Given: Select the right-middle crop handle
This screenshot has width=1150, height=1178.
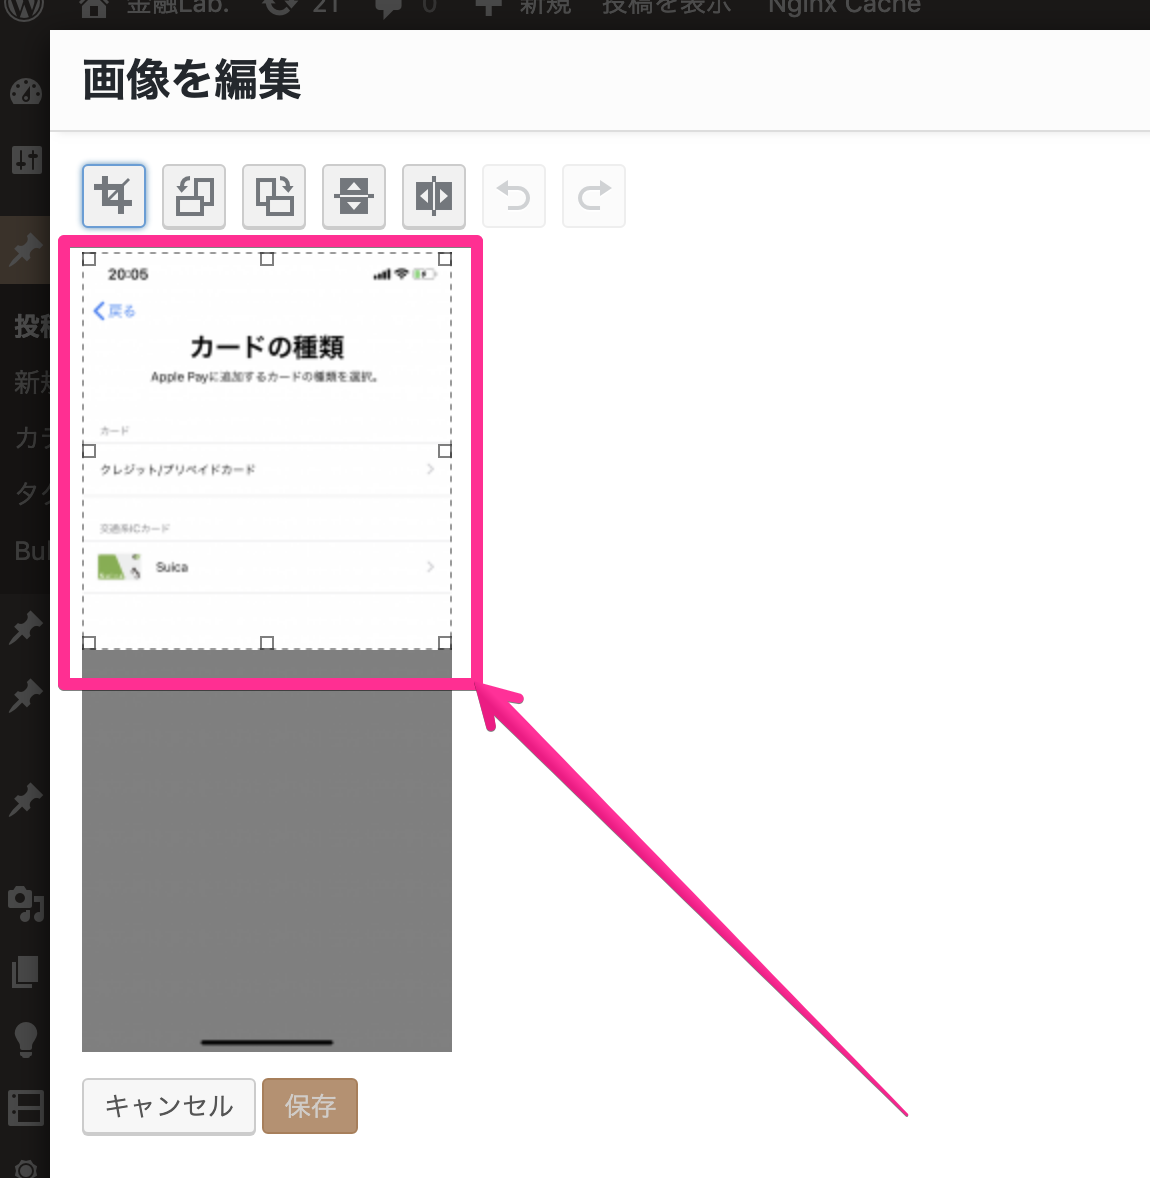Looking at the screenshot, I should click(x=445, y=451).
